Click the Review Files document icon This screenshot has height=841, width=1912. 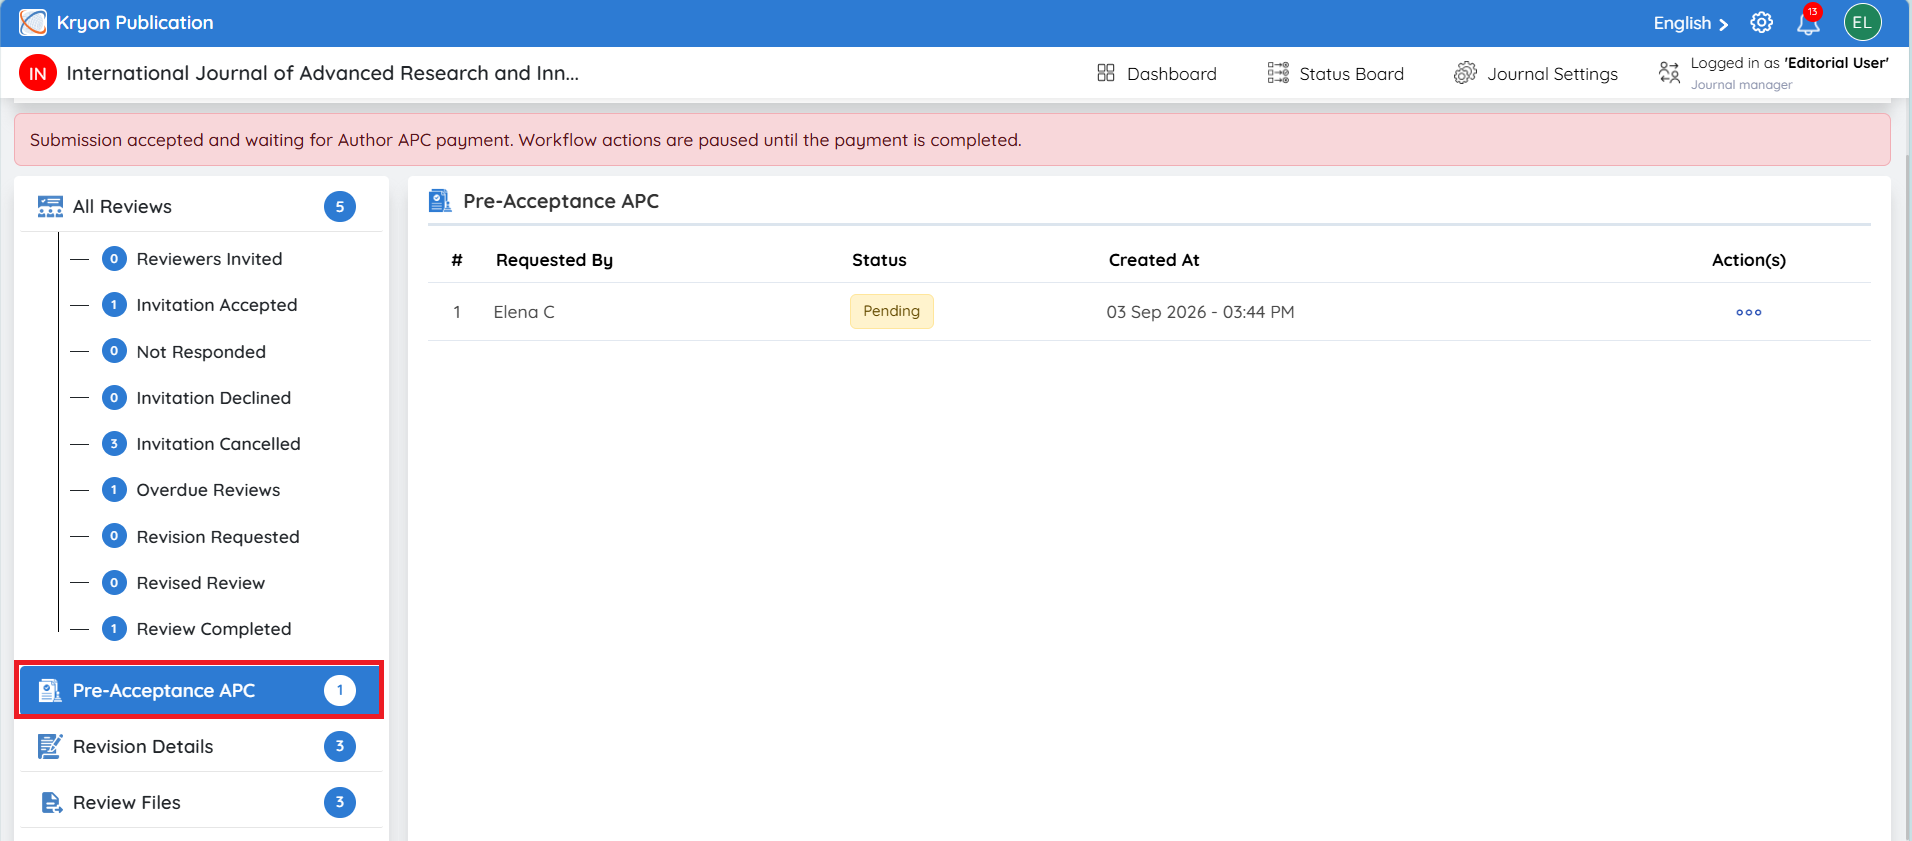click(51, 802)
